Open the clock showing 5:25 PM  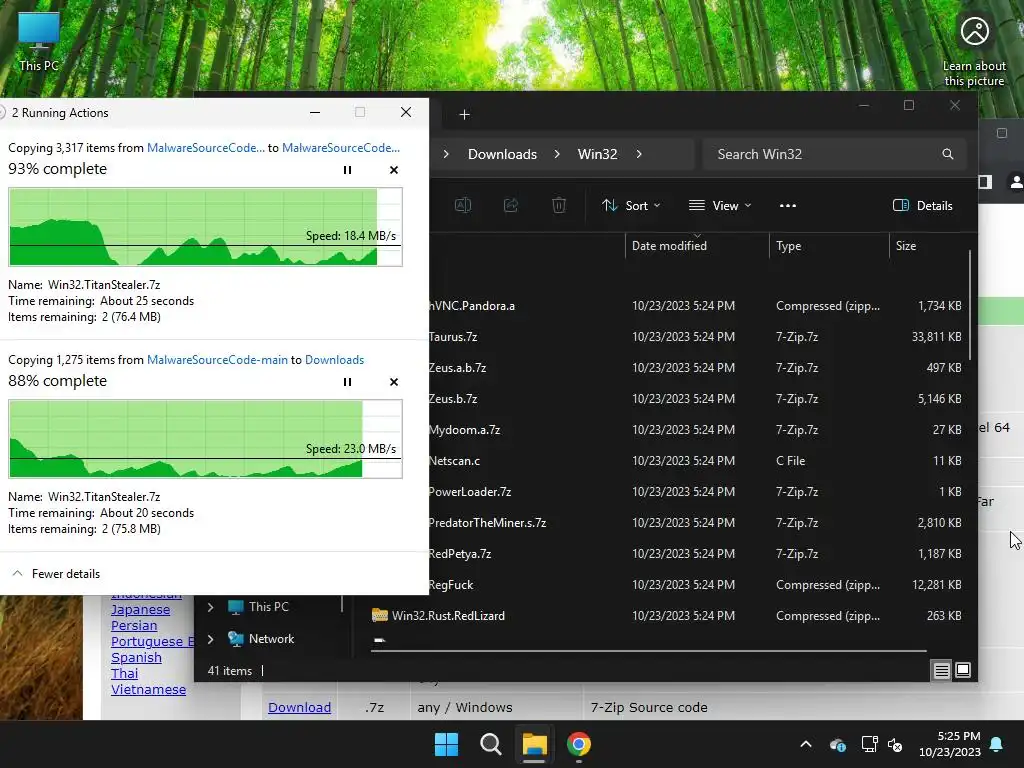coord(950,744)
